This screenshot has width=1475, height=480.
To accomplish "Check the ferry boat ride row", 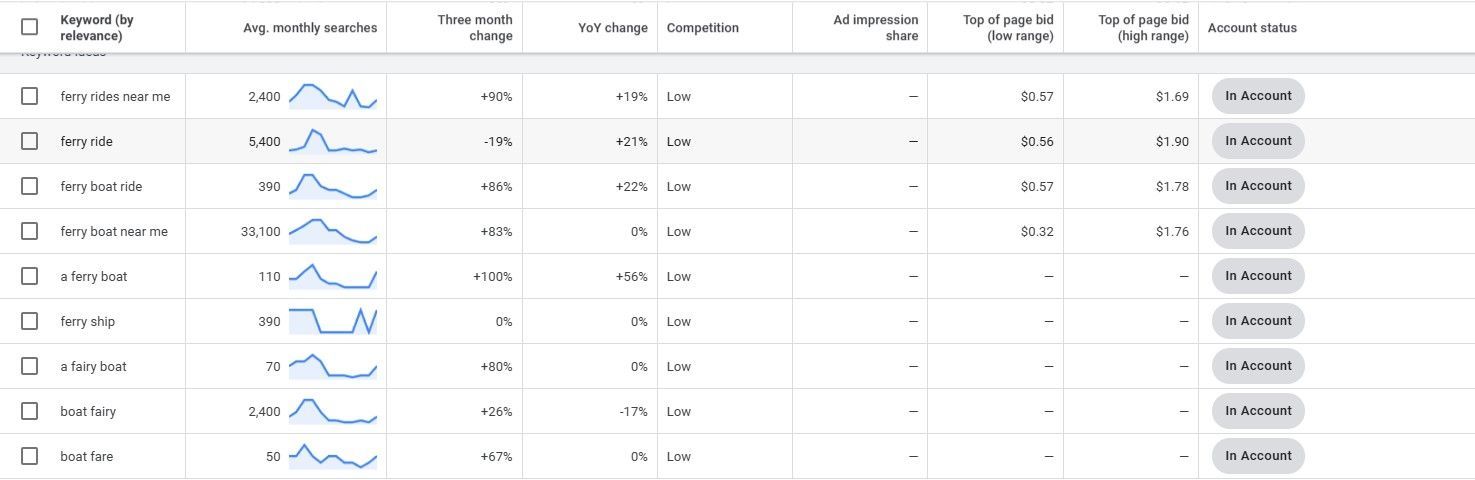I will click(x=29, y=186).
